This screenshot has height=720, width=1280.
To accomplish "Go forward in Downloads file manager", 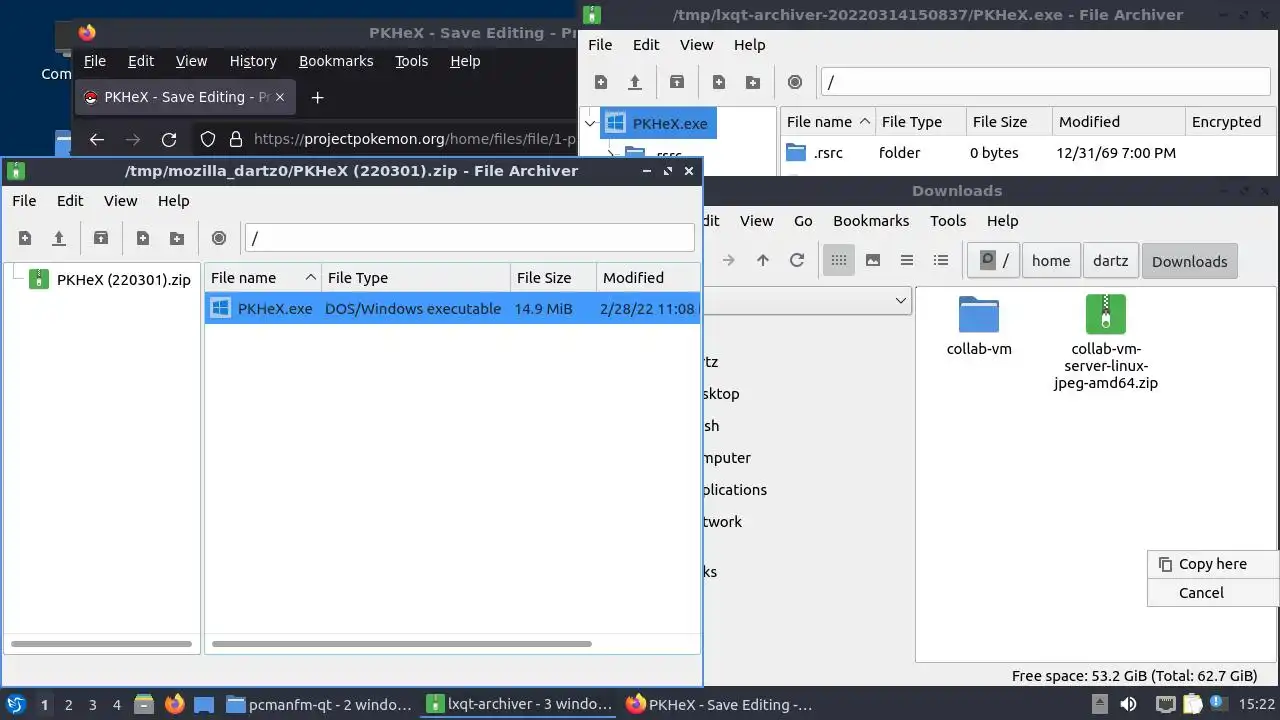I will (729, 260).
